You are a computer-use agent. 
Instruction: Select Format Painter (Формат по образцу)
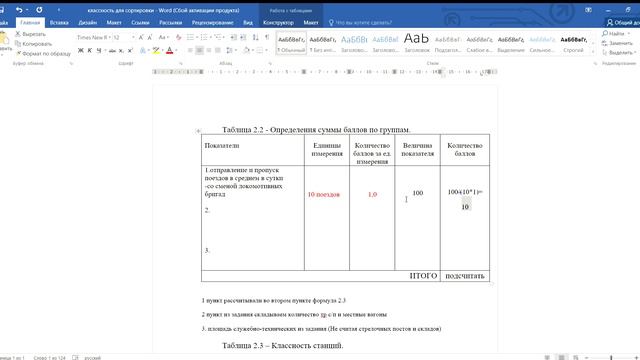click(43, 53)
